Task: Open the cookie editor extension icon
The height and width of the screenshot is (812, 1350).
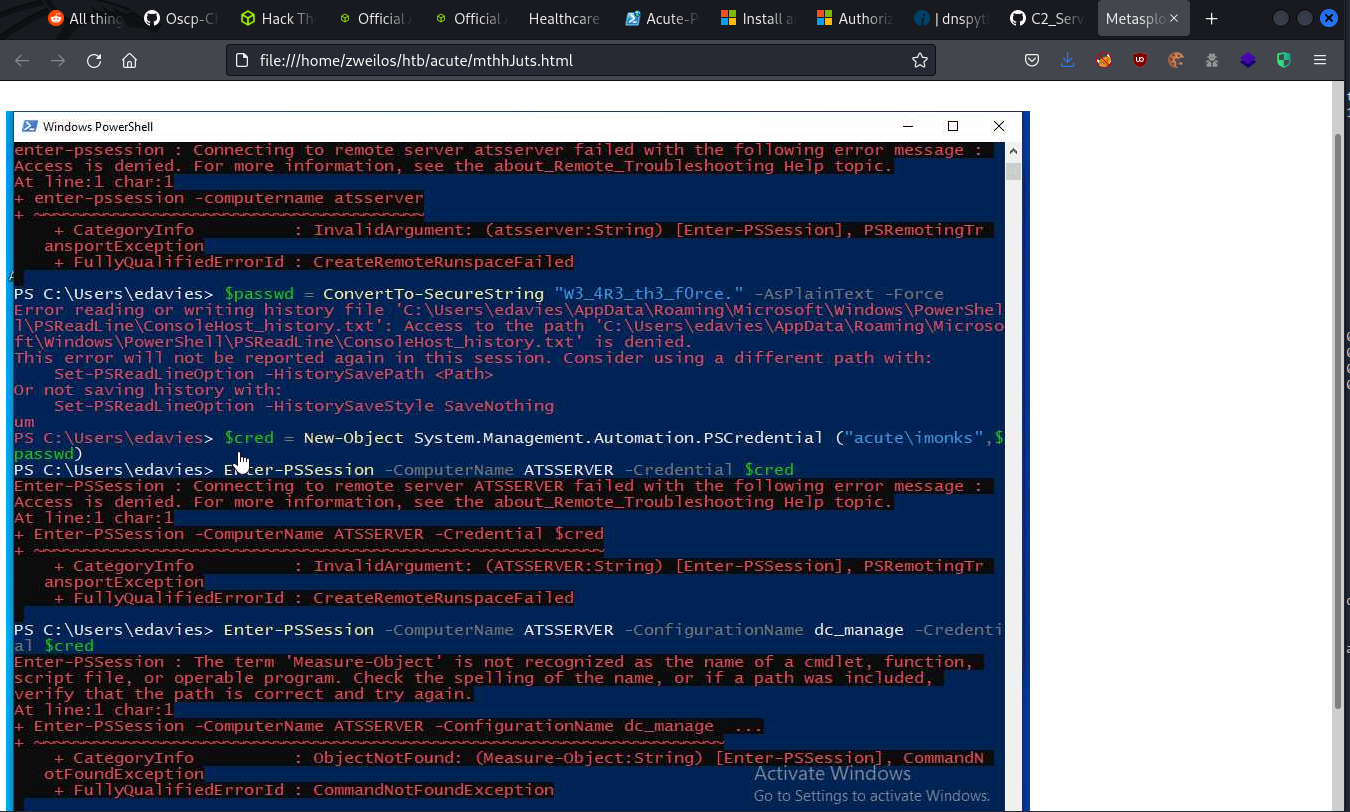Action: click(x=1175, y=60)
